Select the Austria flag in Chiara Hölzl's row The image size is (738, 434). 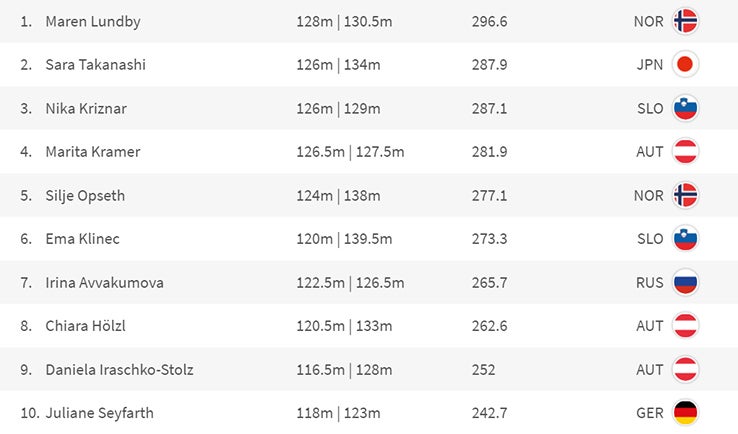click(685, 326)
